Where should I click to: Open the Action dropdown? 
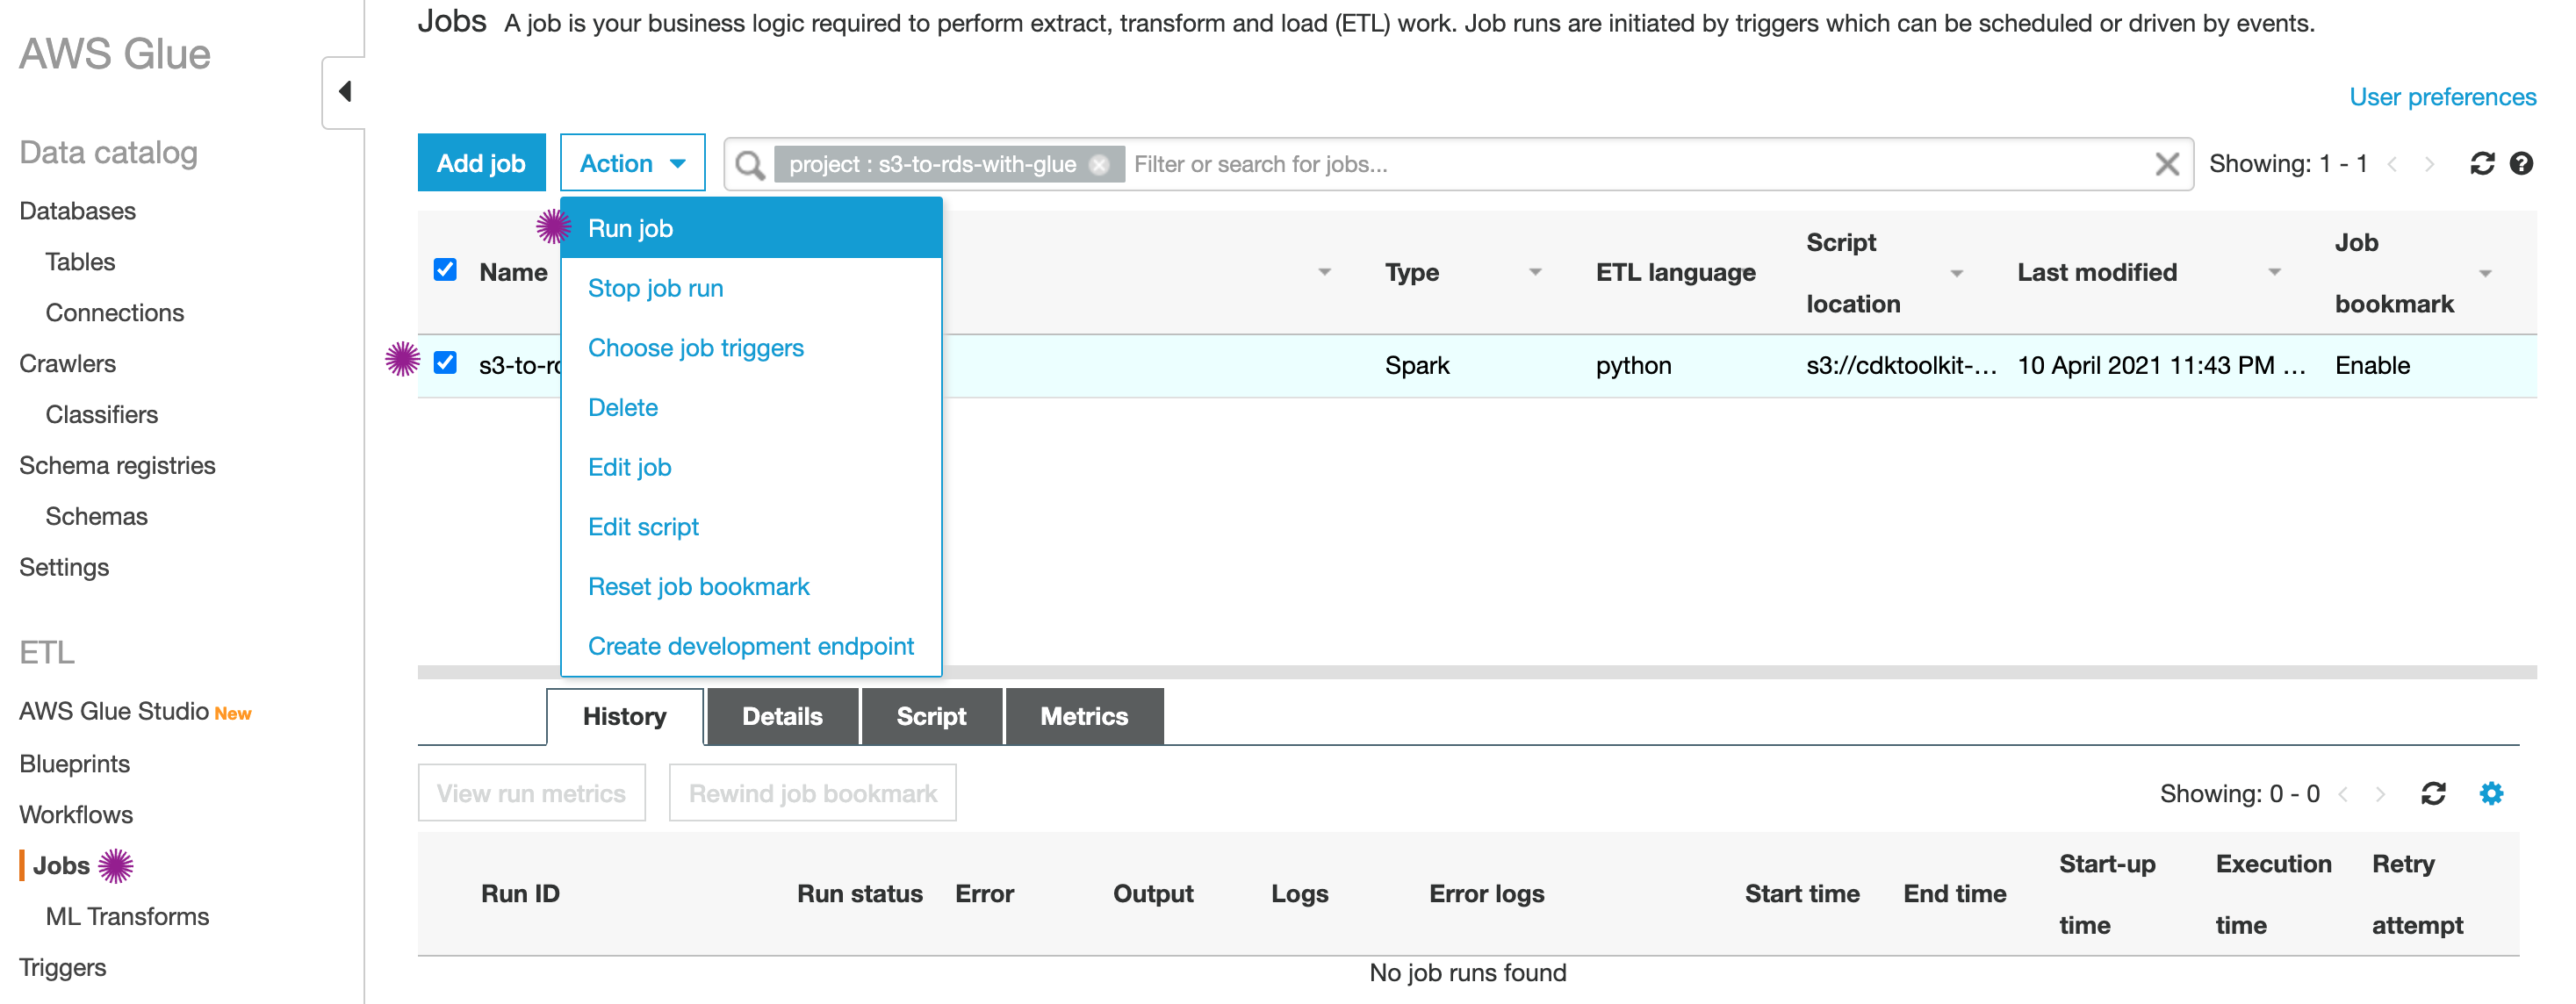(632, 163)
